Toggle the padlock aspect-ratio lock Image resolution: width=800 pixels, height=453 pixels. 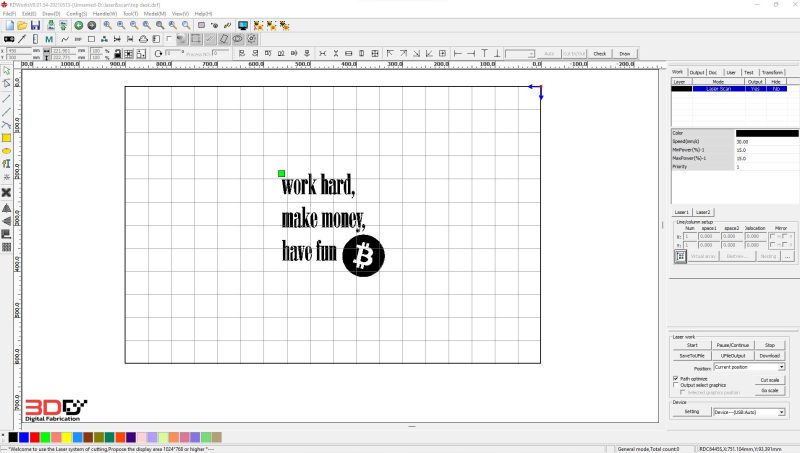pos(117,53)
